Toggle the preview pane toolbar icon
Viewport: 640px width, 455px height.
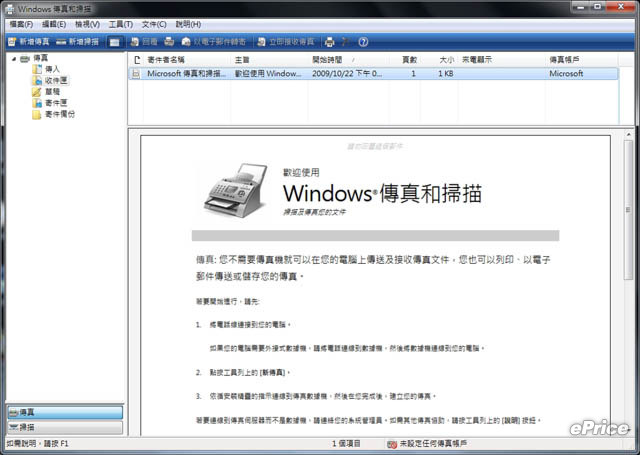coord(114,42)
